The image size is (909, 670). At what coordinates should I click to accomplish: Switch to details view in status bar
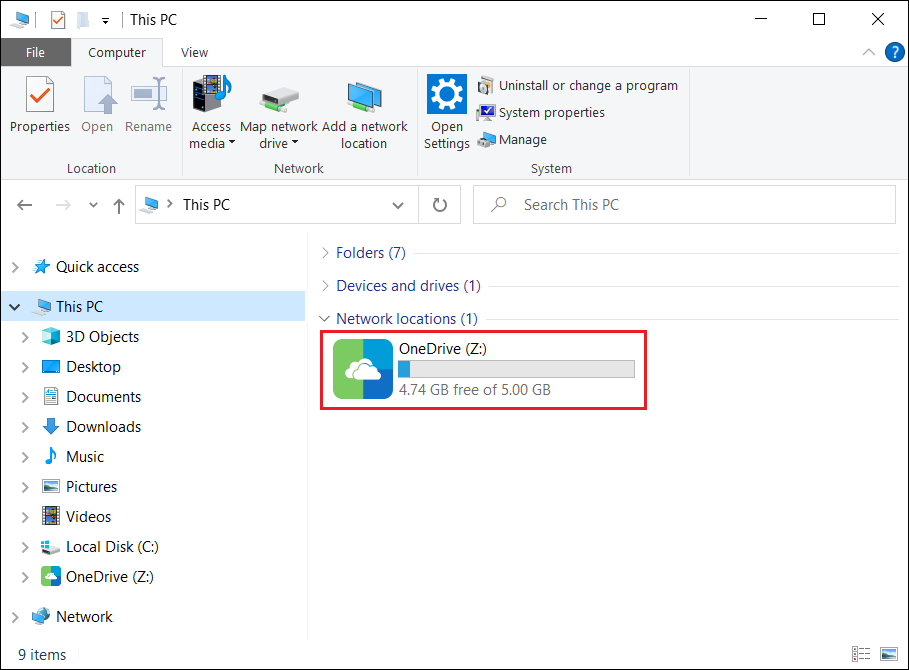[861, 654]
